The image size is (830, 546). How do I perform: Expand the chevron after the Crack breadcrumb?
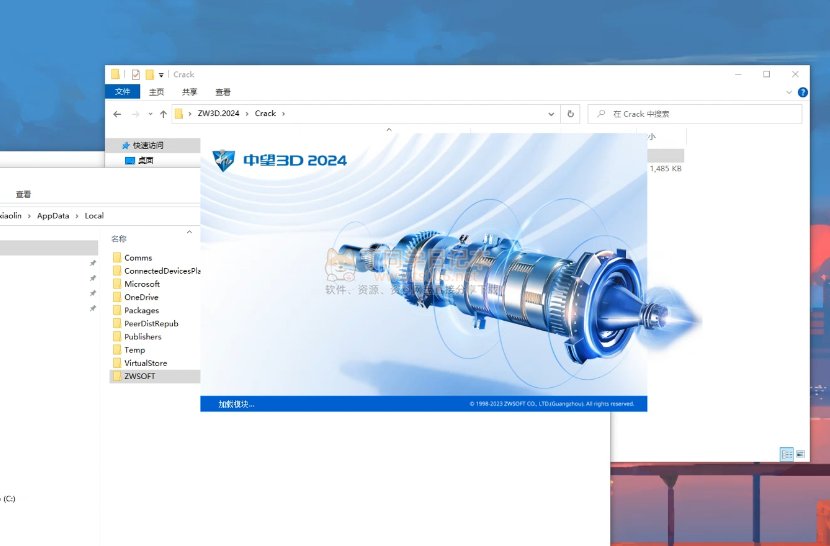[x=283, y=113]
